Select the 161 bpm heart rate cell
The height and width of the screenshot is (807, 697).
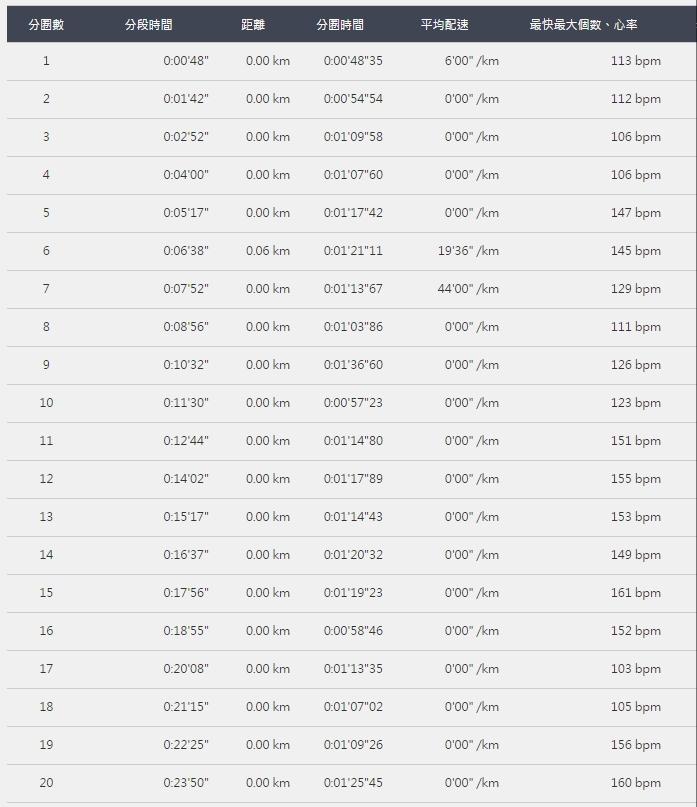[635, 593]
